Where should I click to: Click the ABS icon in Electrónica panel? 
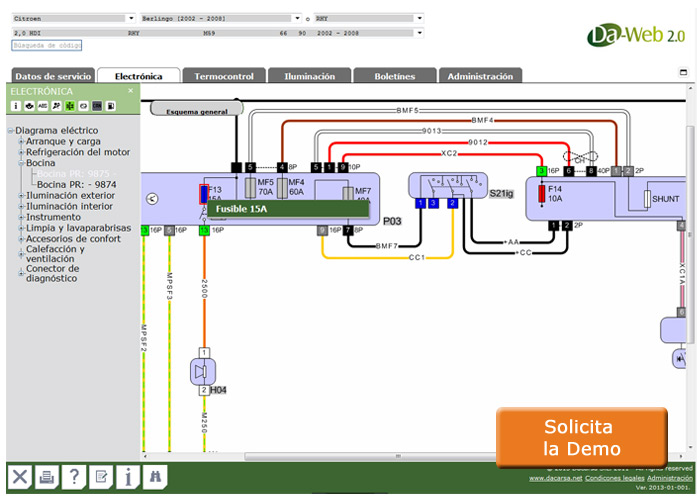coord(43,105)
